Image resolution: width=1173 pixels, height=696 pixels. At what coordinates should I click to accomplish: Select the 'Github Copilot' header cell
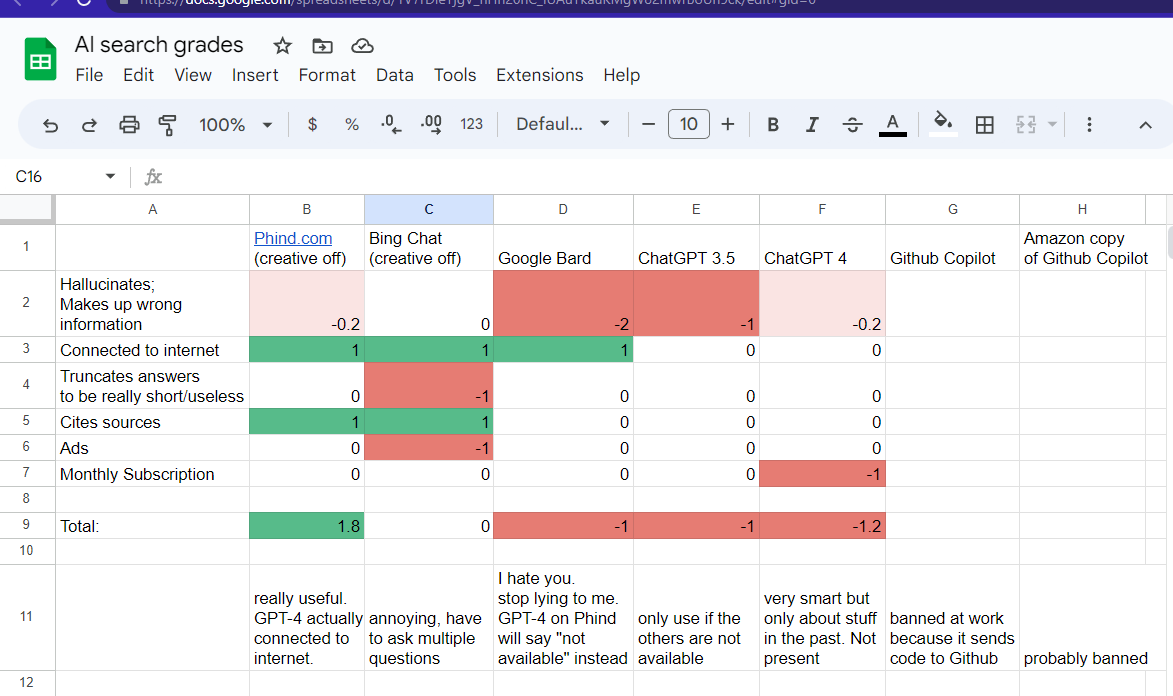(952, 248)
